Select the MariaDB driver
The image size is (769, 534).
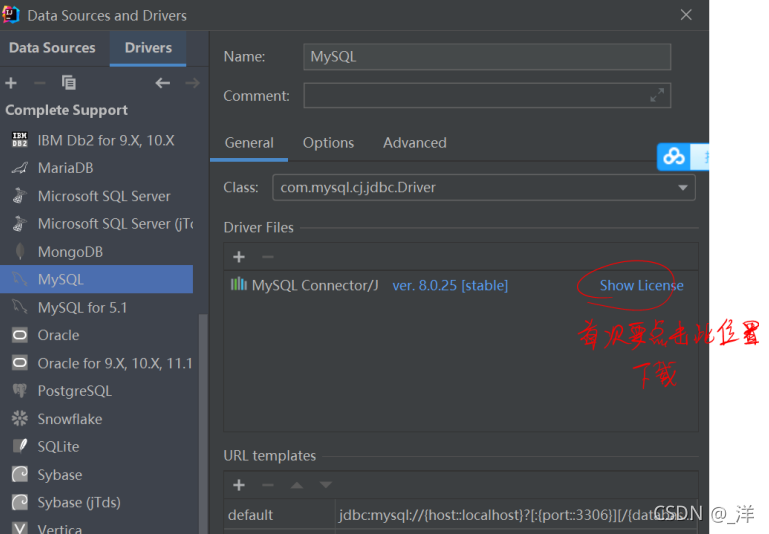(x=97, y=168)
